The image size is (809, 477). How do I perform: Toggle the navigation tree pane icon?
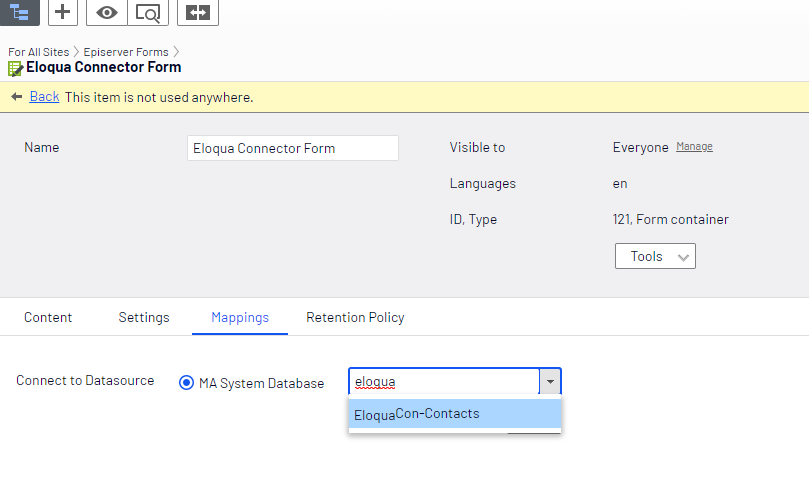pyautogui.click(x=20, y=12)
